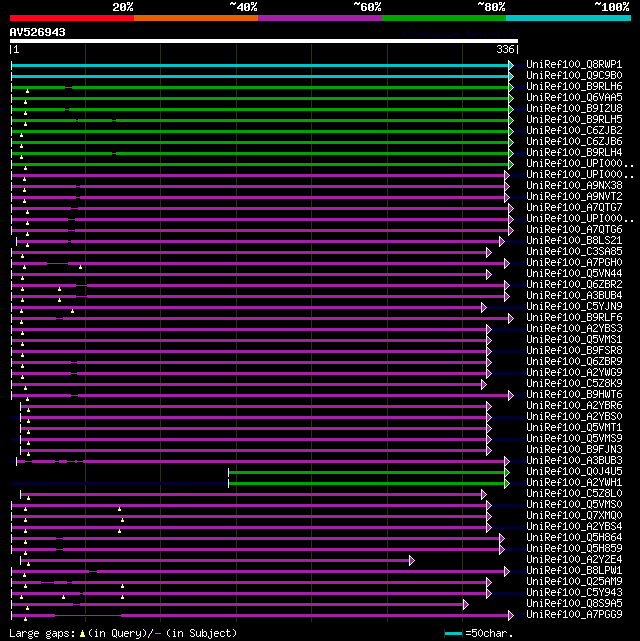Viewport: 640px width, 641px height.
Task: Click the cyan alignment bar for UniRef100_Q8RWP1
Action: point(260,65)
